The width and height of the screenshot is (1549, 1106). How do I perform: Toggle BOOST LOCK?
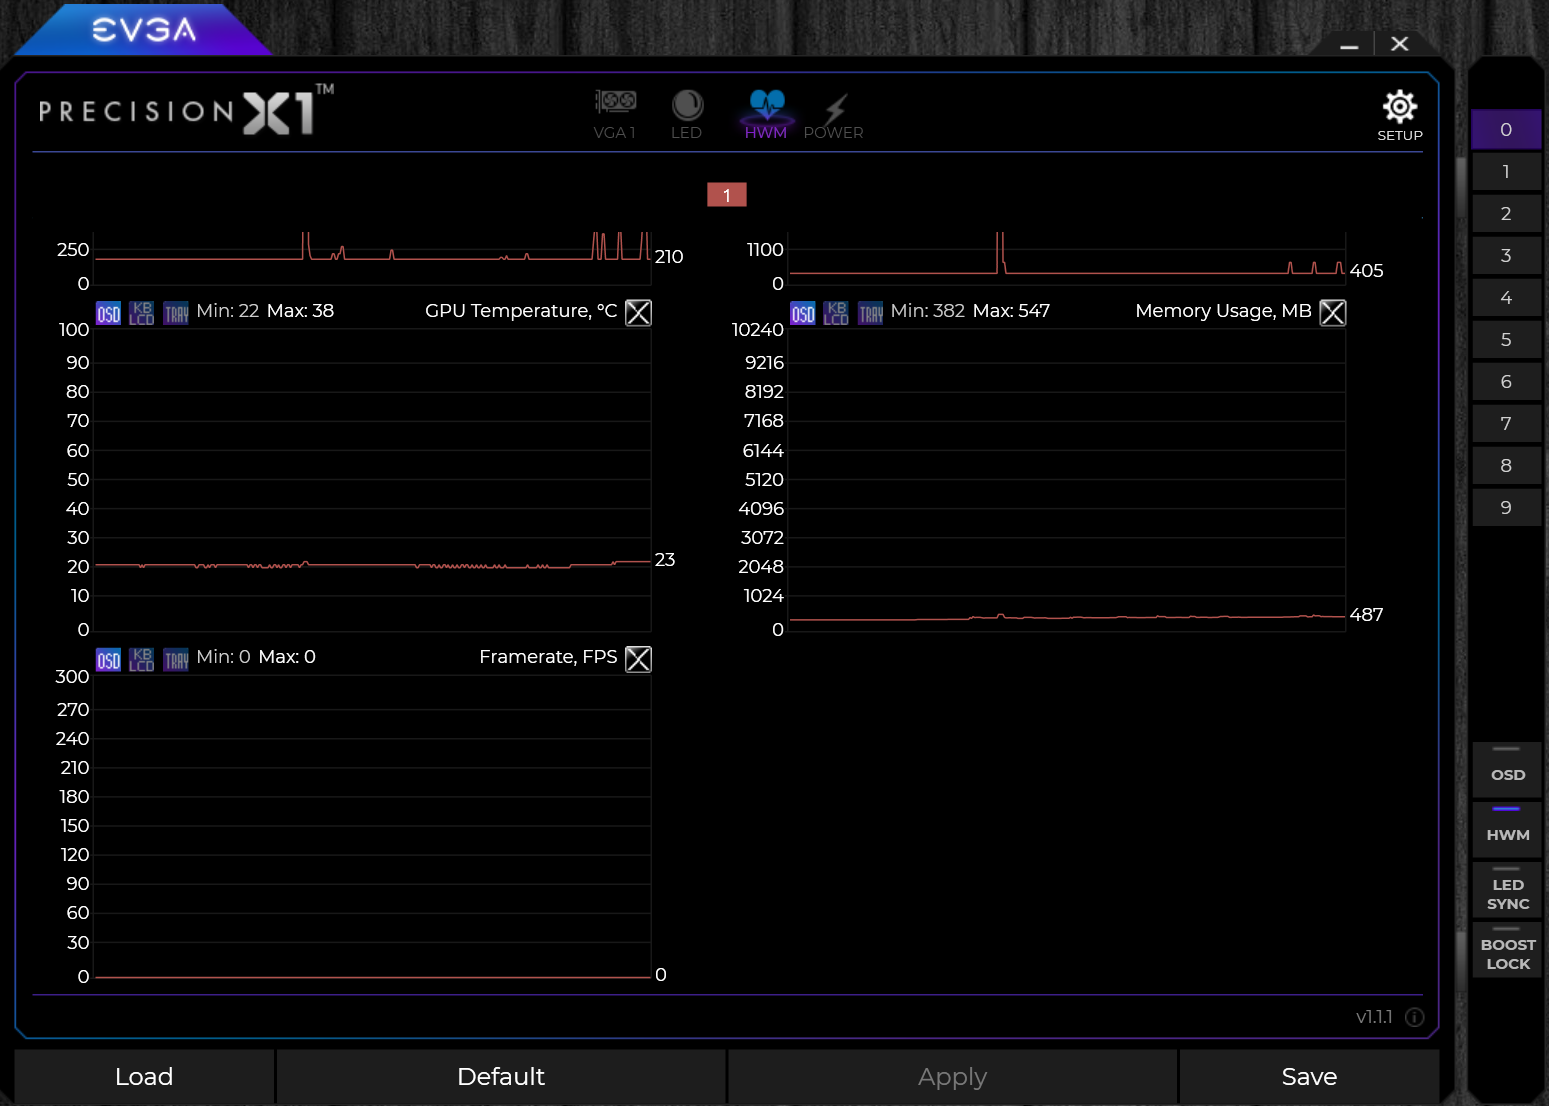click(1507, 949)
